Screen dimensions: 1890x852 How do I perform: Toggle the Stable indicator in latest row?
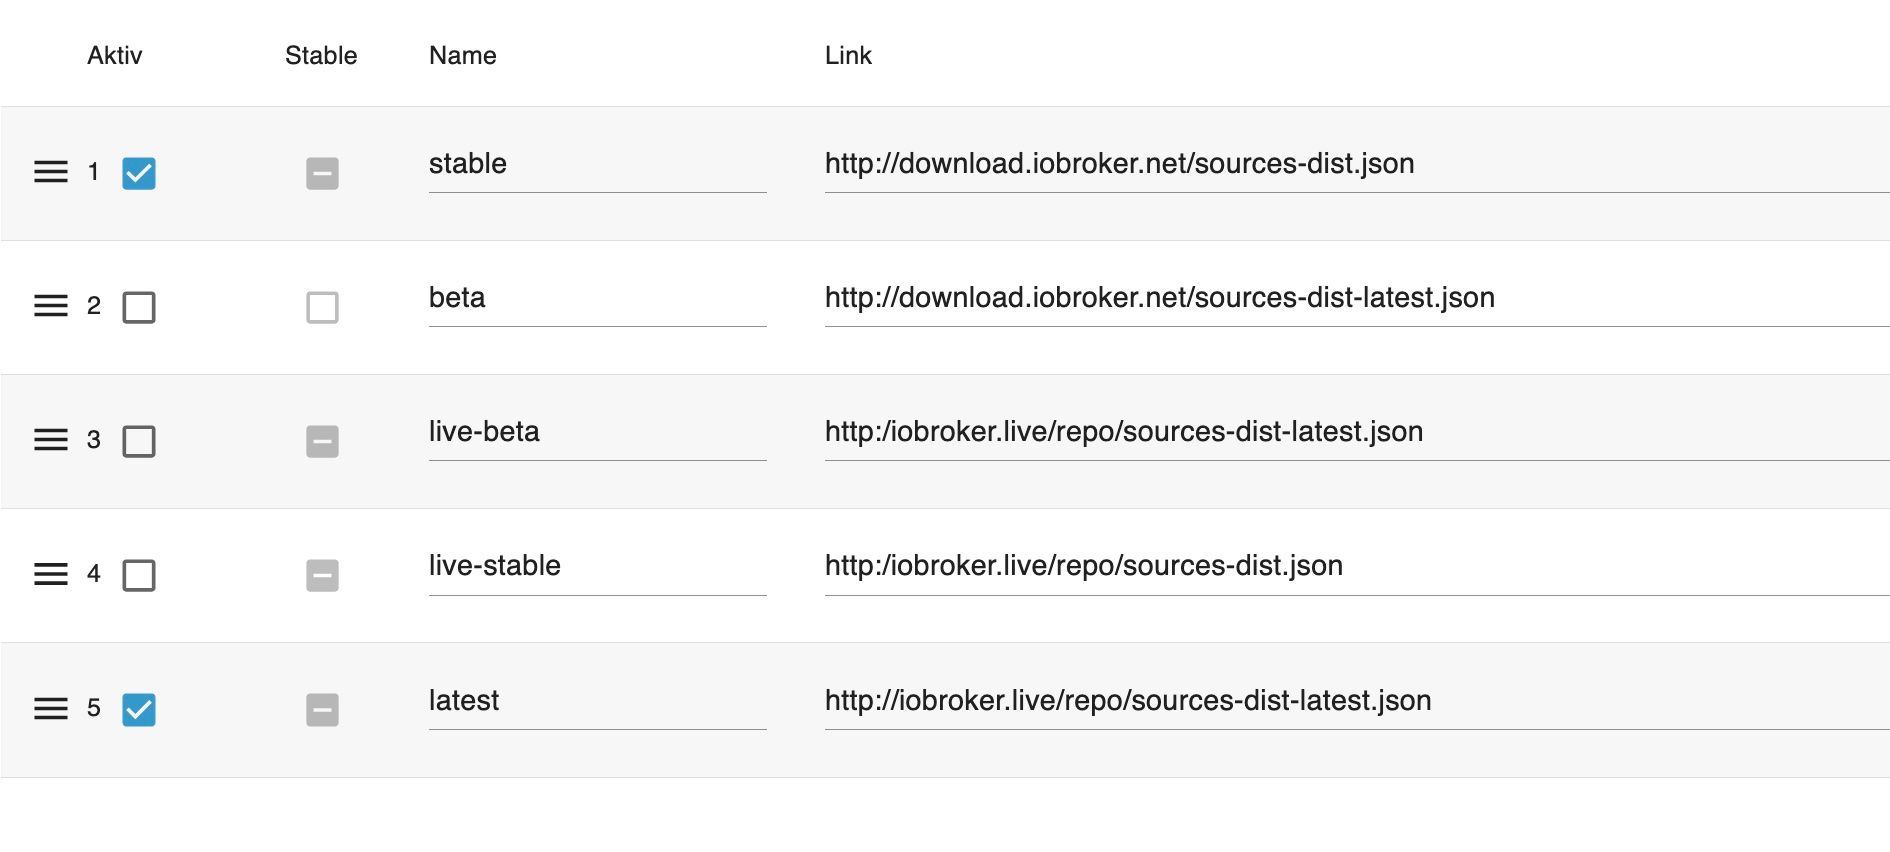coord(322,710)
